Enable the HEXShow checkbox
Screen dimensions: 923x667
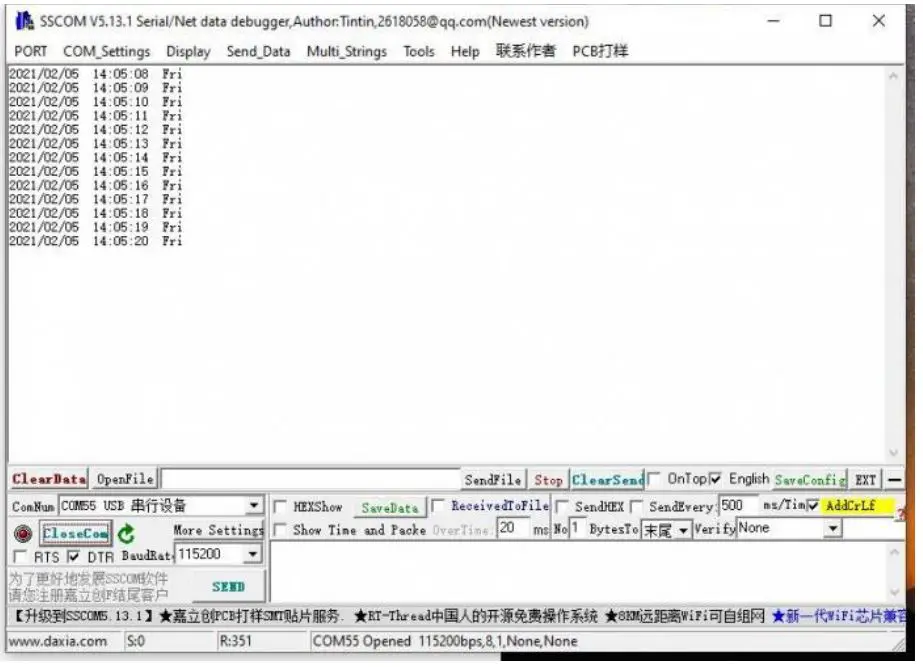click(x=280, y=507)
